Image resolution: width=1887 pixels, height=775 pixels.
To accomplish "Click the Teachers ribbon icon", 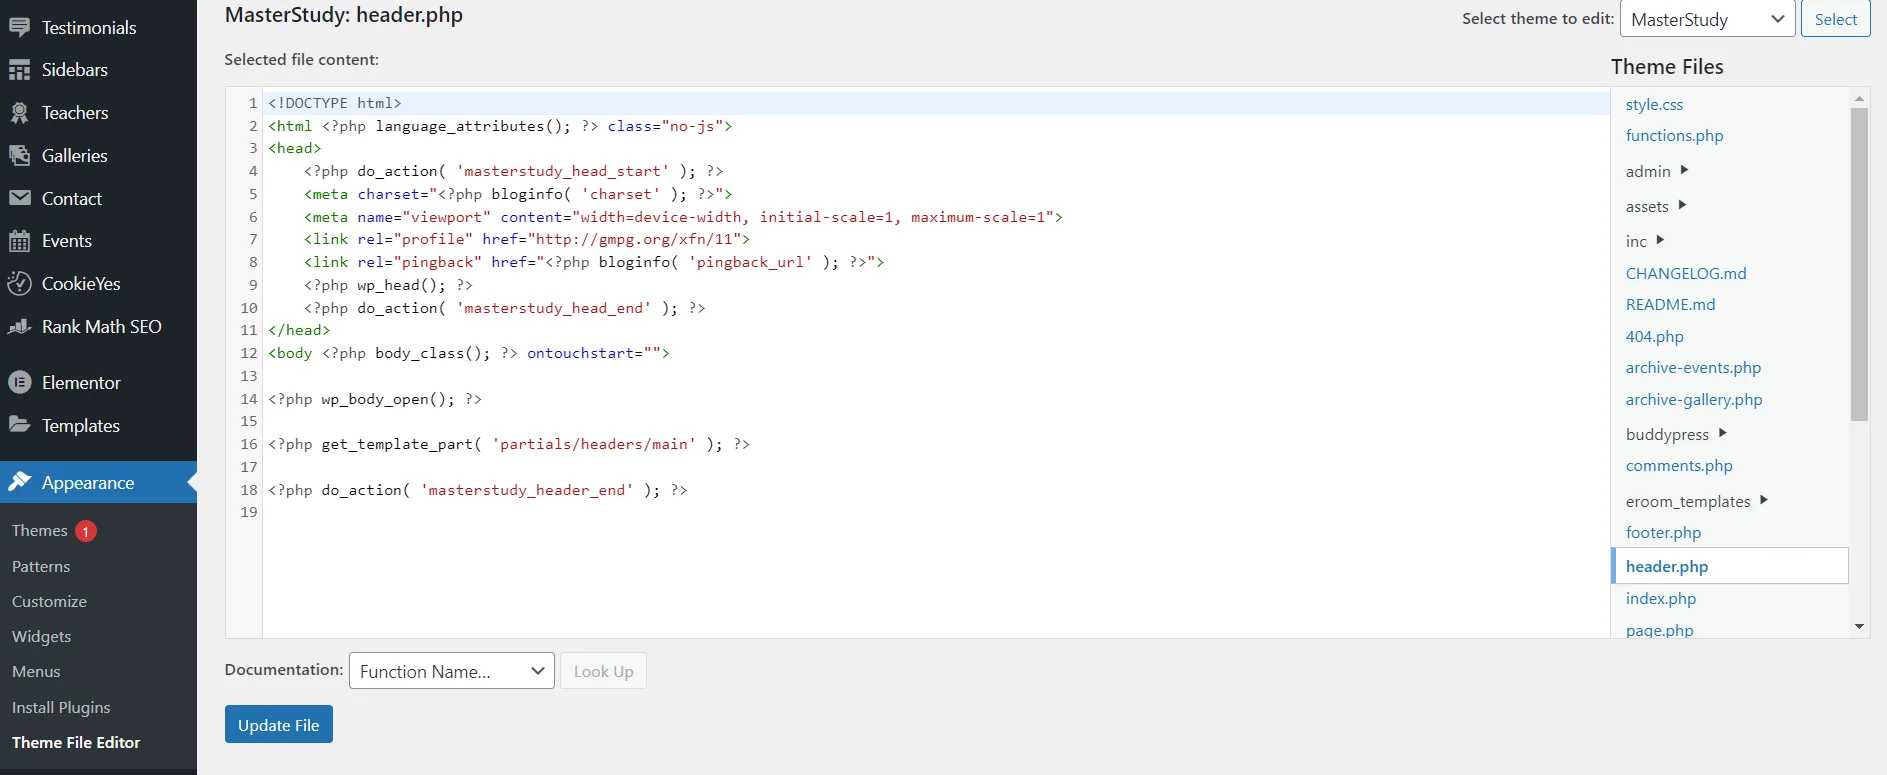I will click(20, 113).
